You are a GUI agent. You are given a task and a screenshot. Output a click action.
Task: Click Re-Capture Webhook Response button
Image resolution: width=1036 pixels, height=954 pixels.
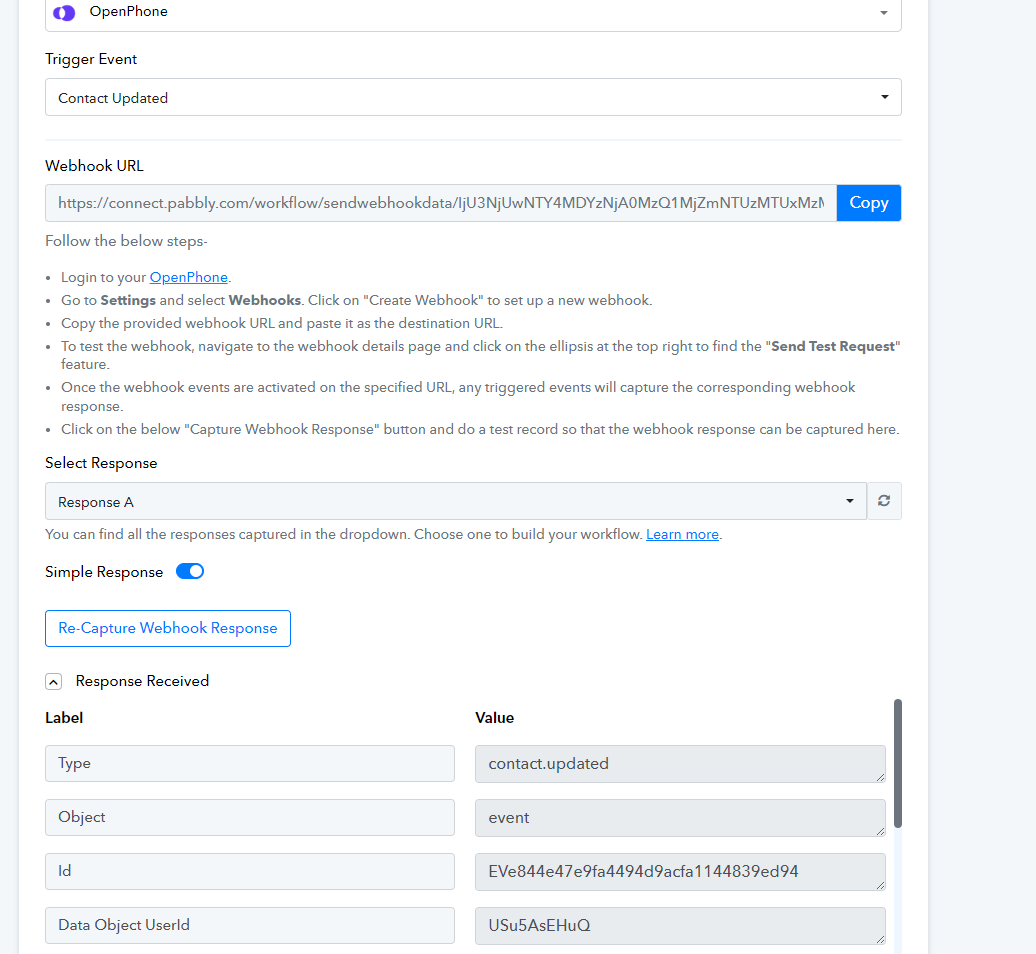pos(168,628)
